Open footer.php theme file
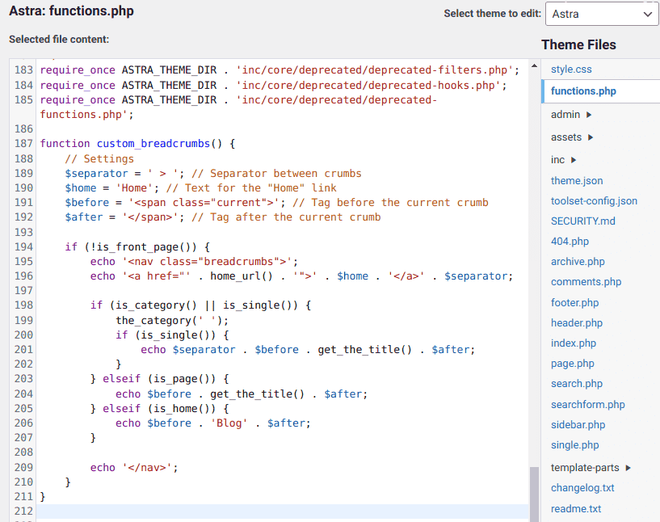 pyautogui.click(x=575, y=303)
